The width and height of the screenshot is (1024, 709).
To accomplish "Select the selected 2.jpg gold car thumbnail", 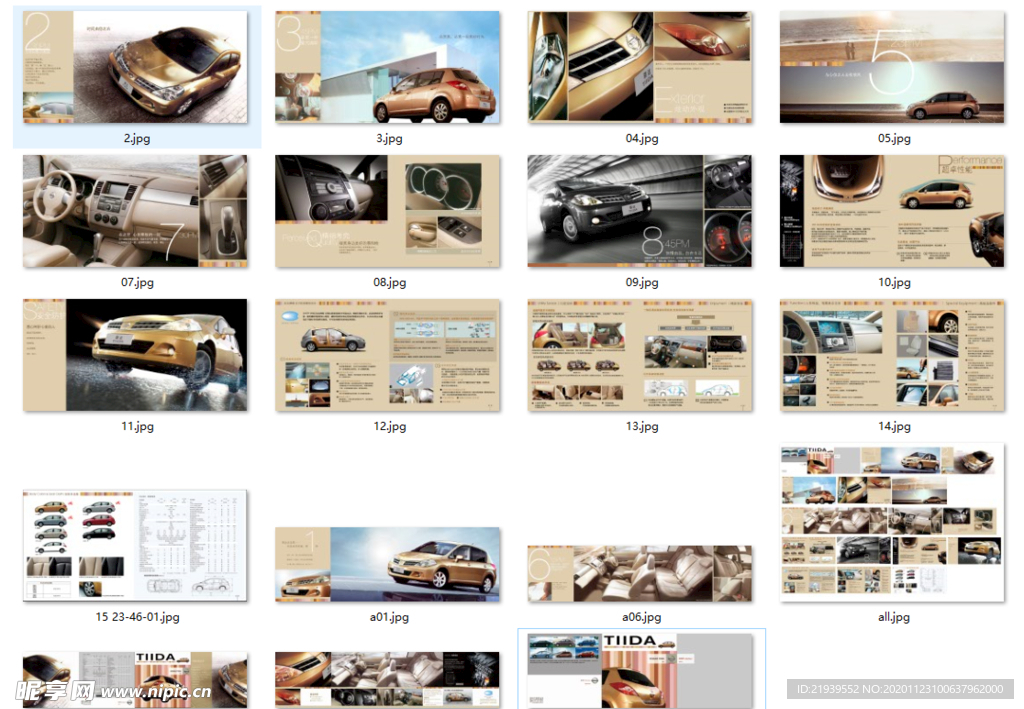I will [x=135, y=67].
